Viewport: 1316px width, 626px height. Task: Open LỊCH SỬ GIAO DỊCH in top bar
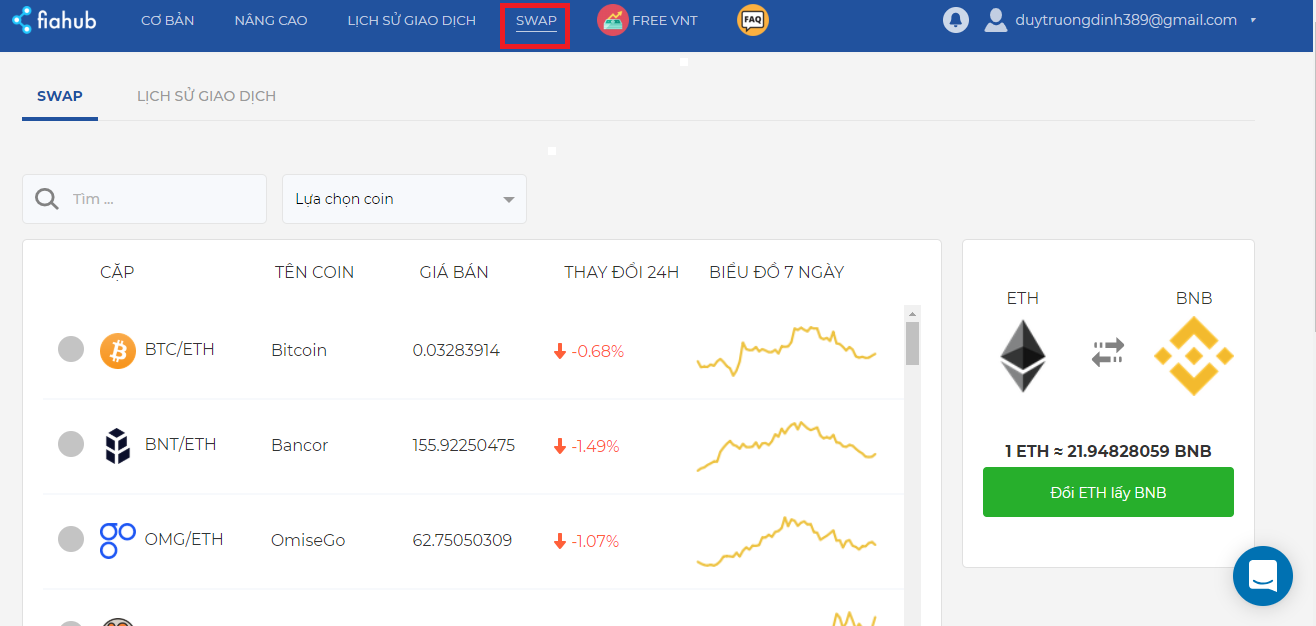[x=412, y=20]
